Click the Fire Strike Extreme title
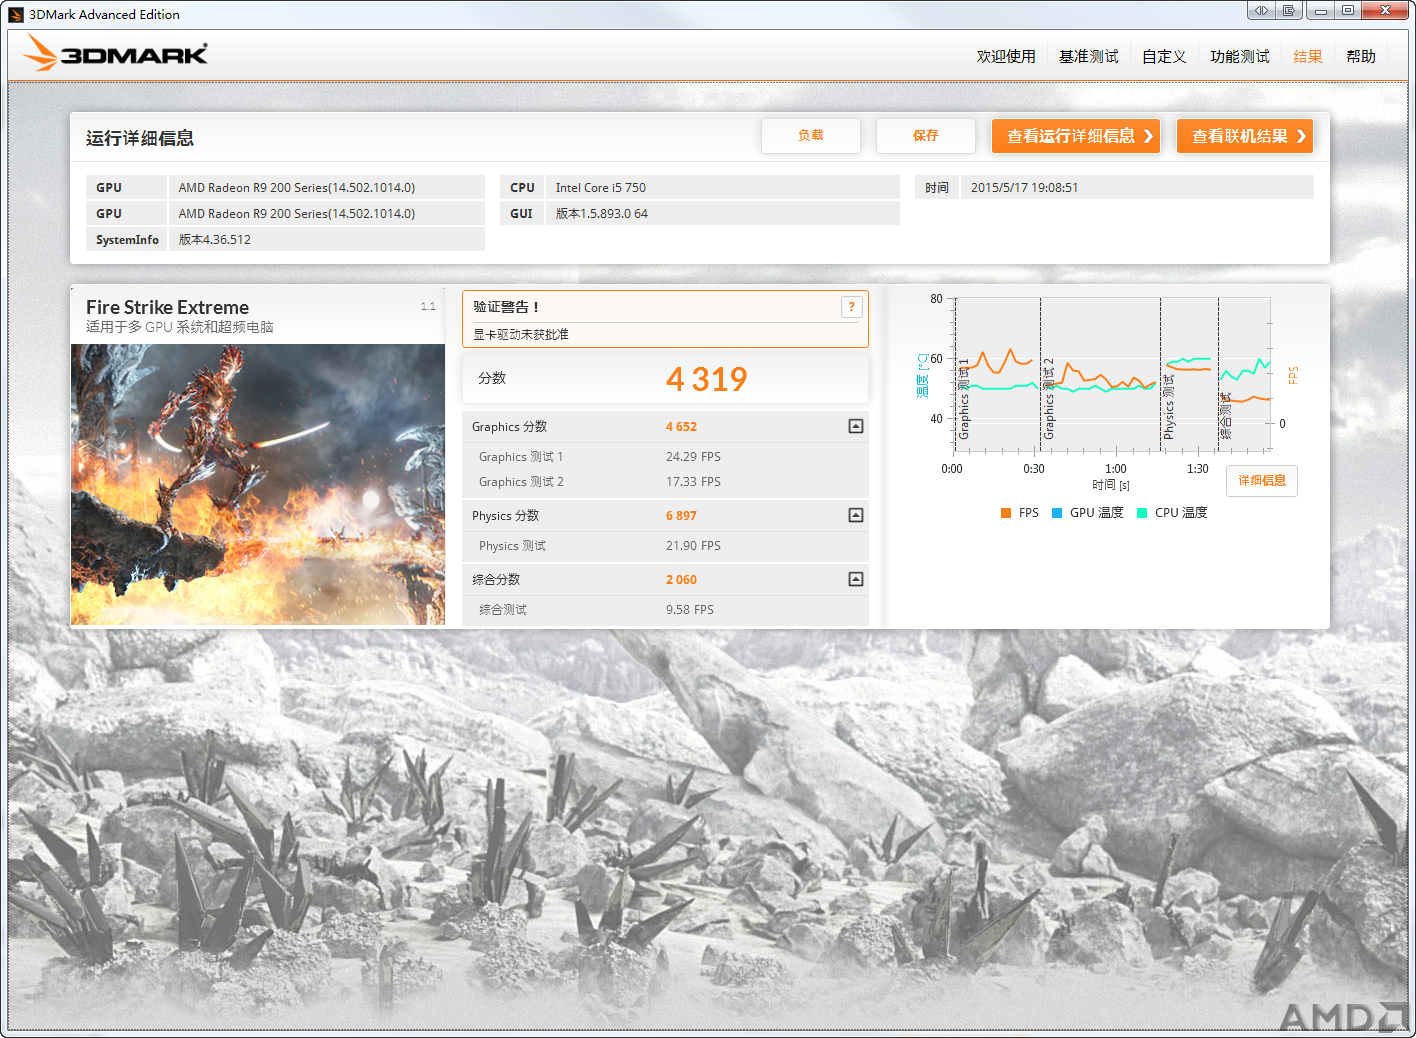1416x1038 pixels. tap(167, 307)
